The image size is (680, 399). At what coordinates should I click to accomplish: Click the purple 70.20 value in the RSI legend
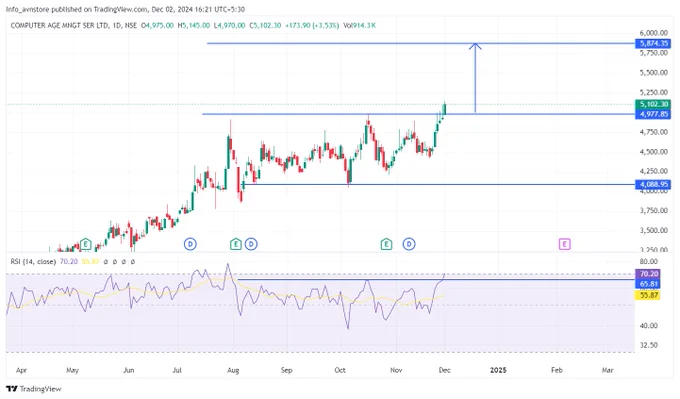coord(69,262)
